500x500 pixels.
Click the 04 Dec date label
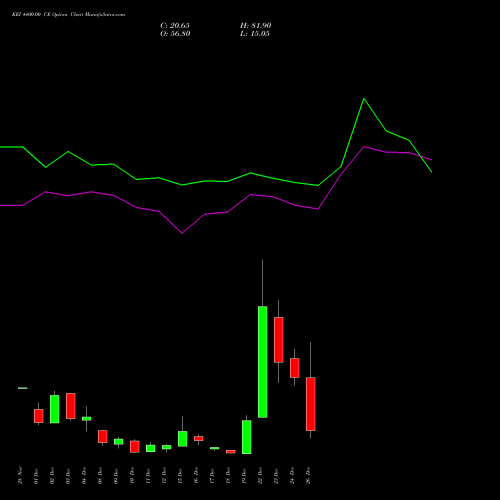pos(84,476)
